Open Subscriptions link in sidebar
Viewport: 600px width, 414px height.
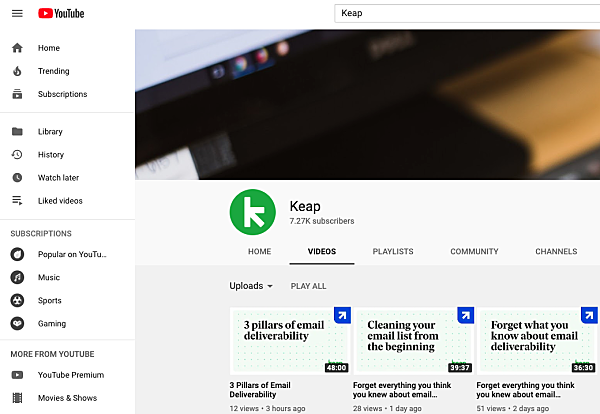coord(62,94)
